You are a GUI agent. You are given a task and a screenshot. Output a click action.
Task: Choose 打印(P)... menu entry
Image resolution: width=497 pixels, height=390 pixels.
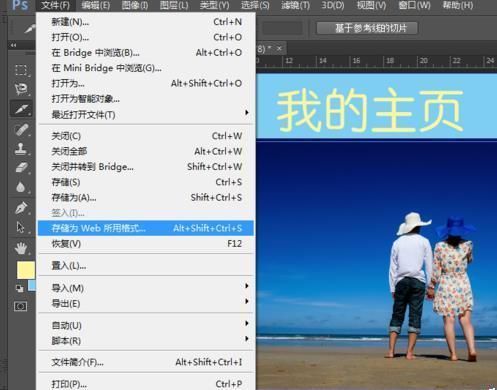click(x=146, y=384)
